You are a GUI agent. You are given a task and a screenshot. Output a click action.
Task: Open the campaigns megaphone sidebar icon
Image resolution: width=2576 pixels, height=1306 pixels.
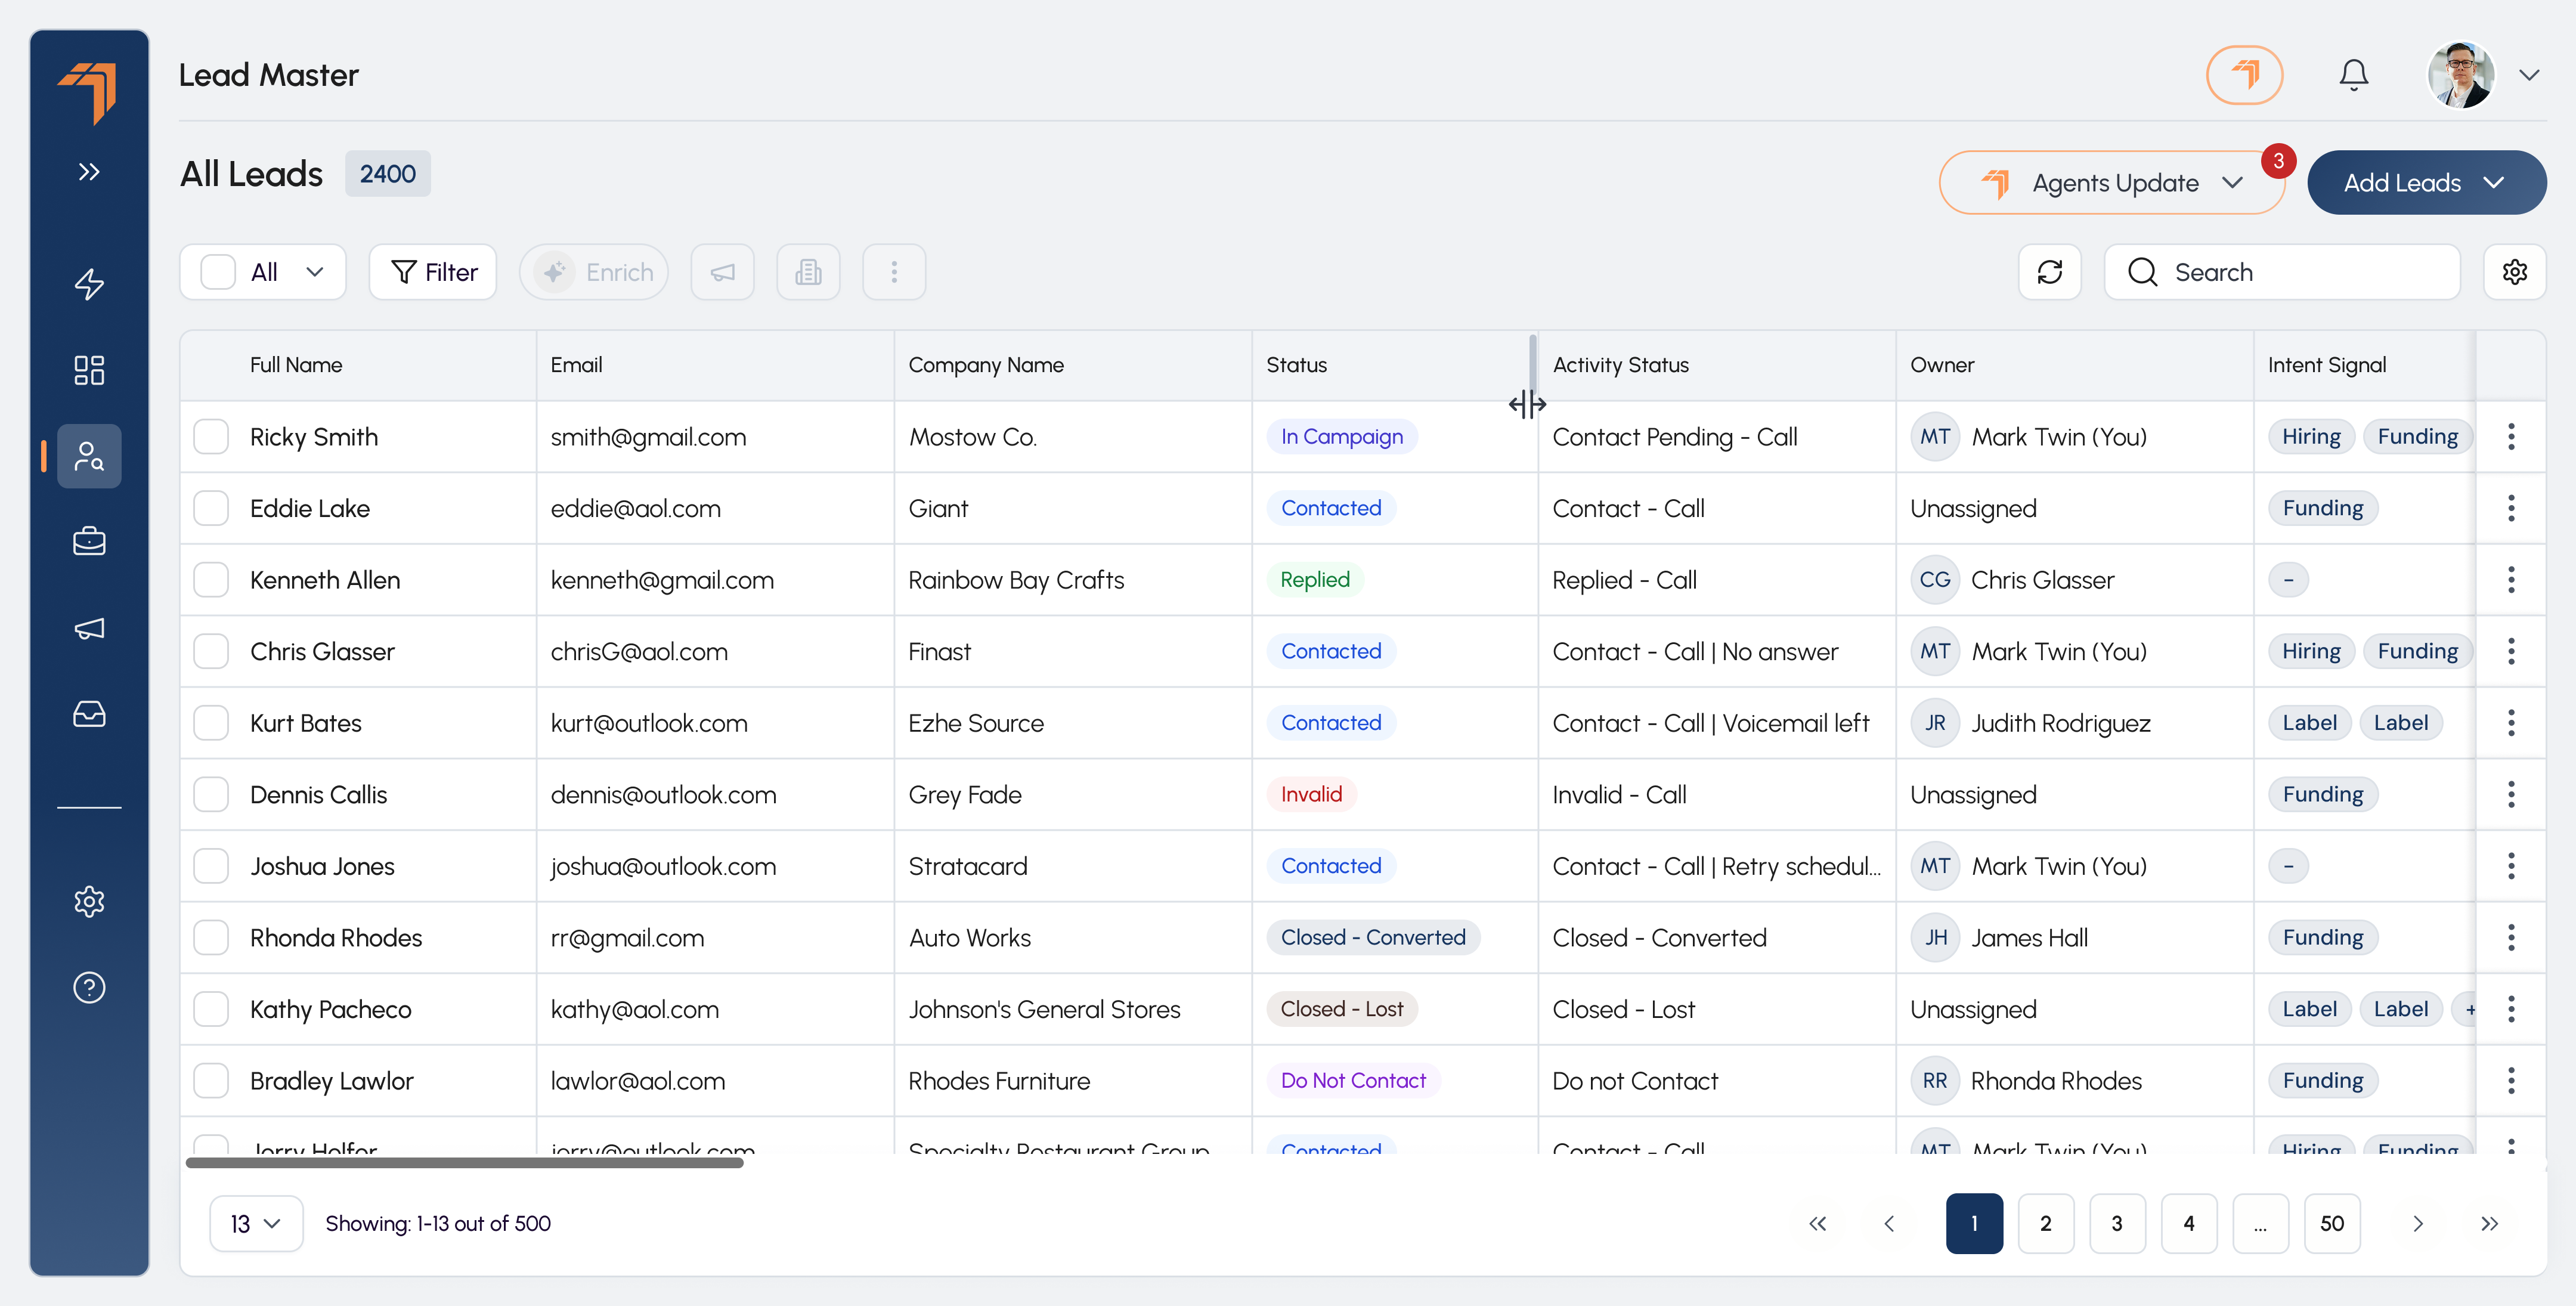89,628
